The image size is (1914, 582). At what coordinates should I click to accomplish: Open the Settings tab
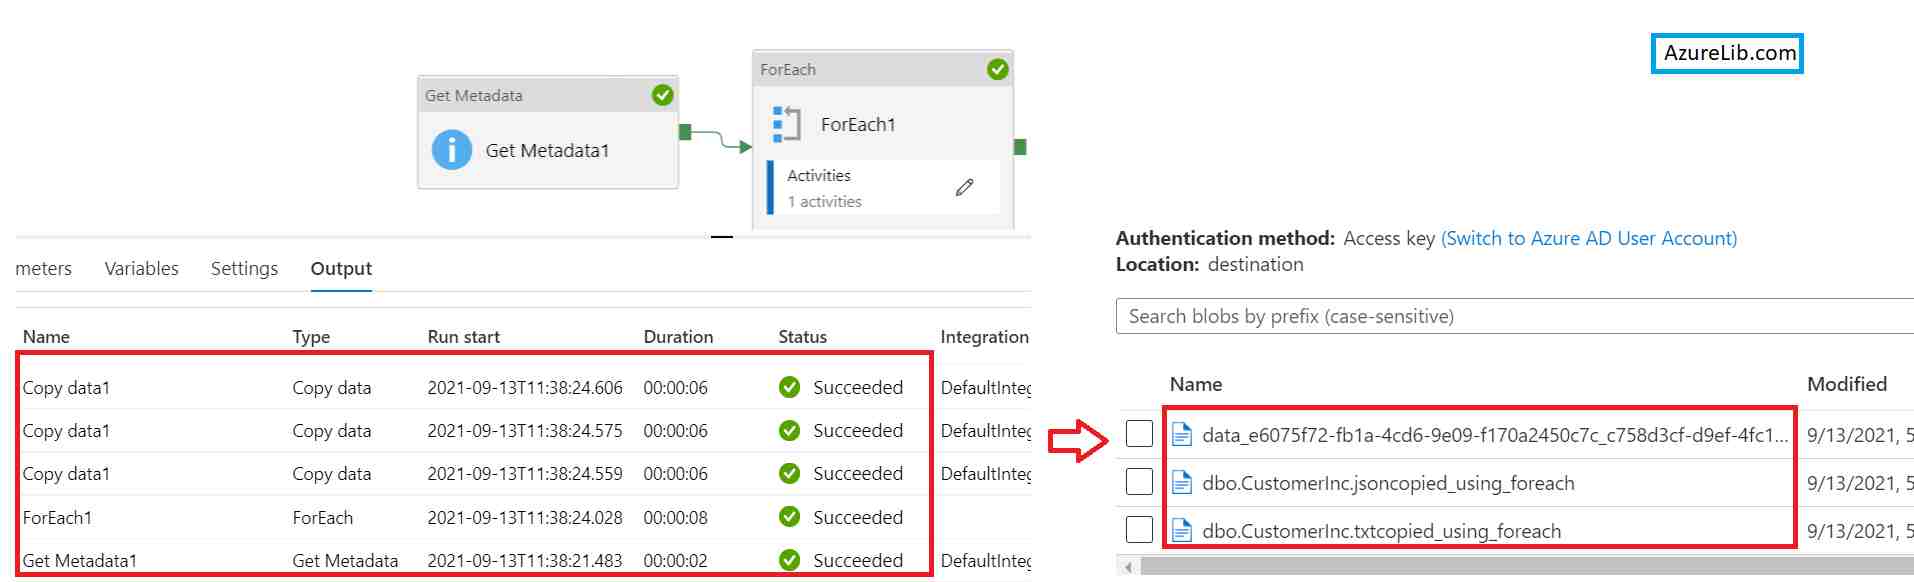[x=244, y=268]
